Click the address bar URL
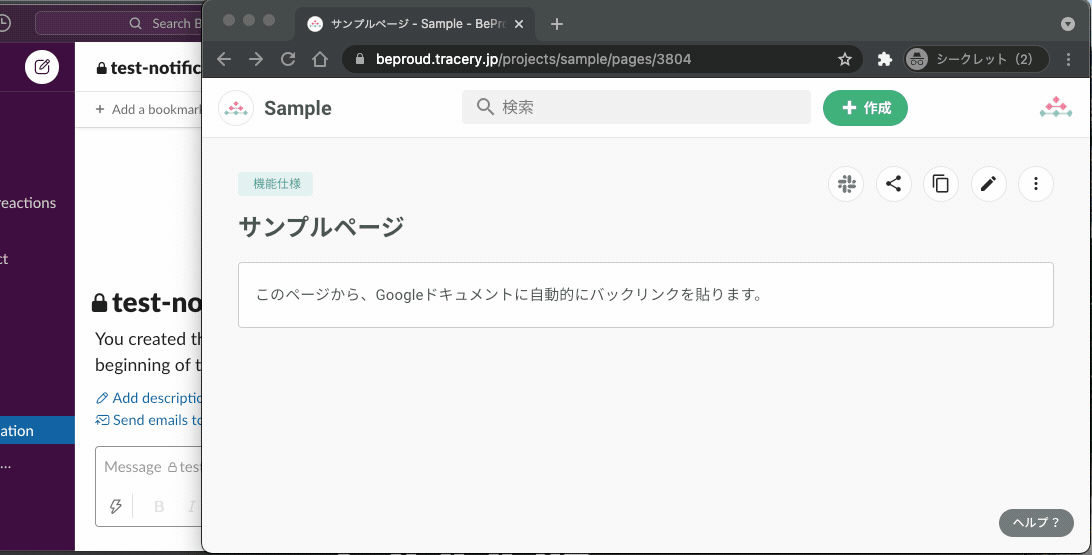Viewport: 1092px width, 555px height. 533,59
